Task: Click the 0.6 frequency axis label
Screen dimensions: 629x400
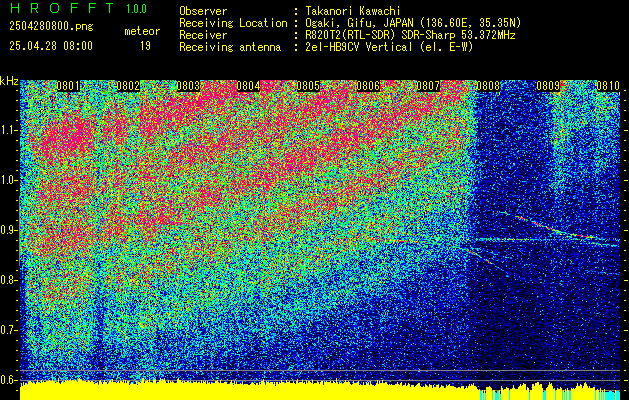Action: pyautogui.click(x=8, y=380)
